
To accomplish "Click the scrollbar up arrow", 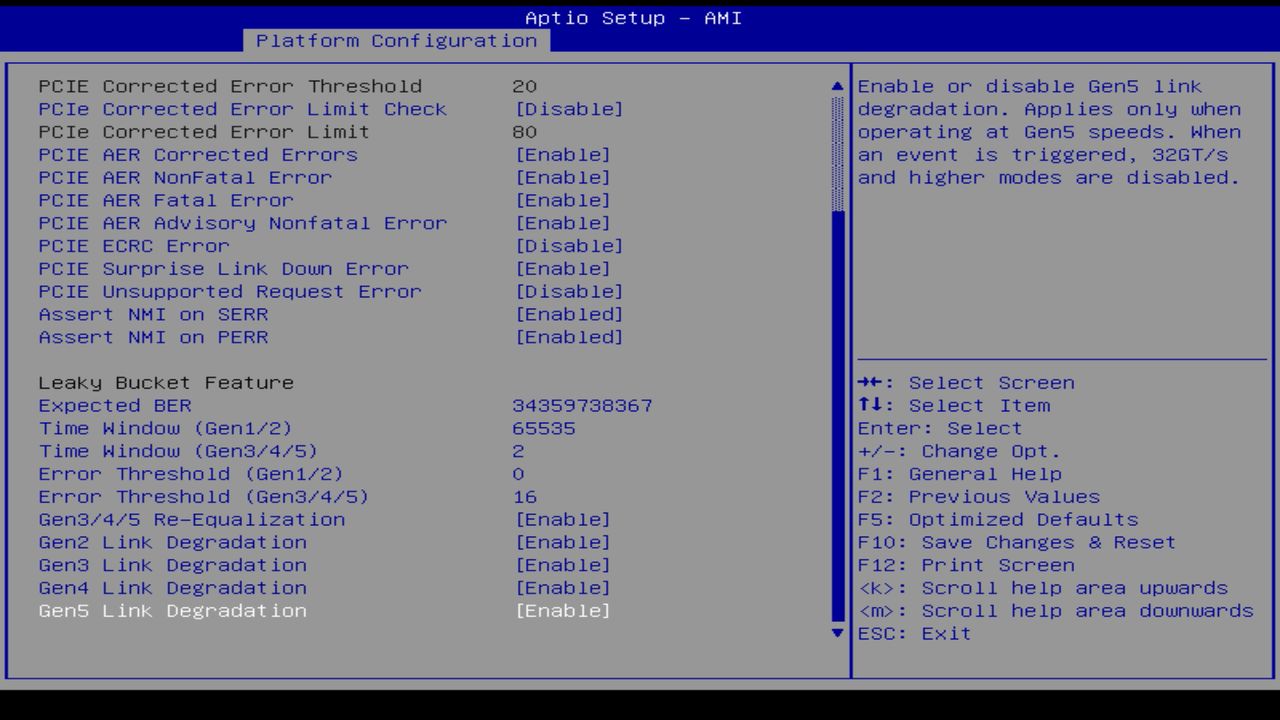I will (x=836, y=86).
